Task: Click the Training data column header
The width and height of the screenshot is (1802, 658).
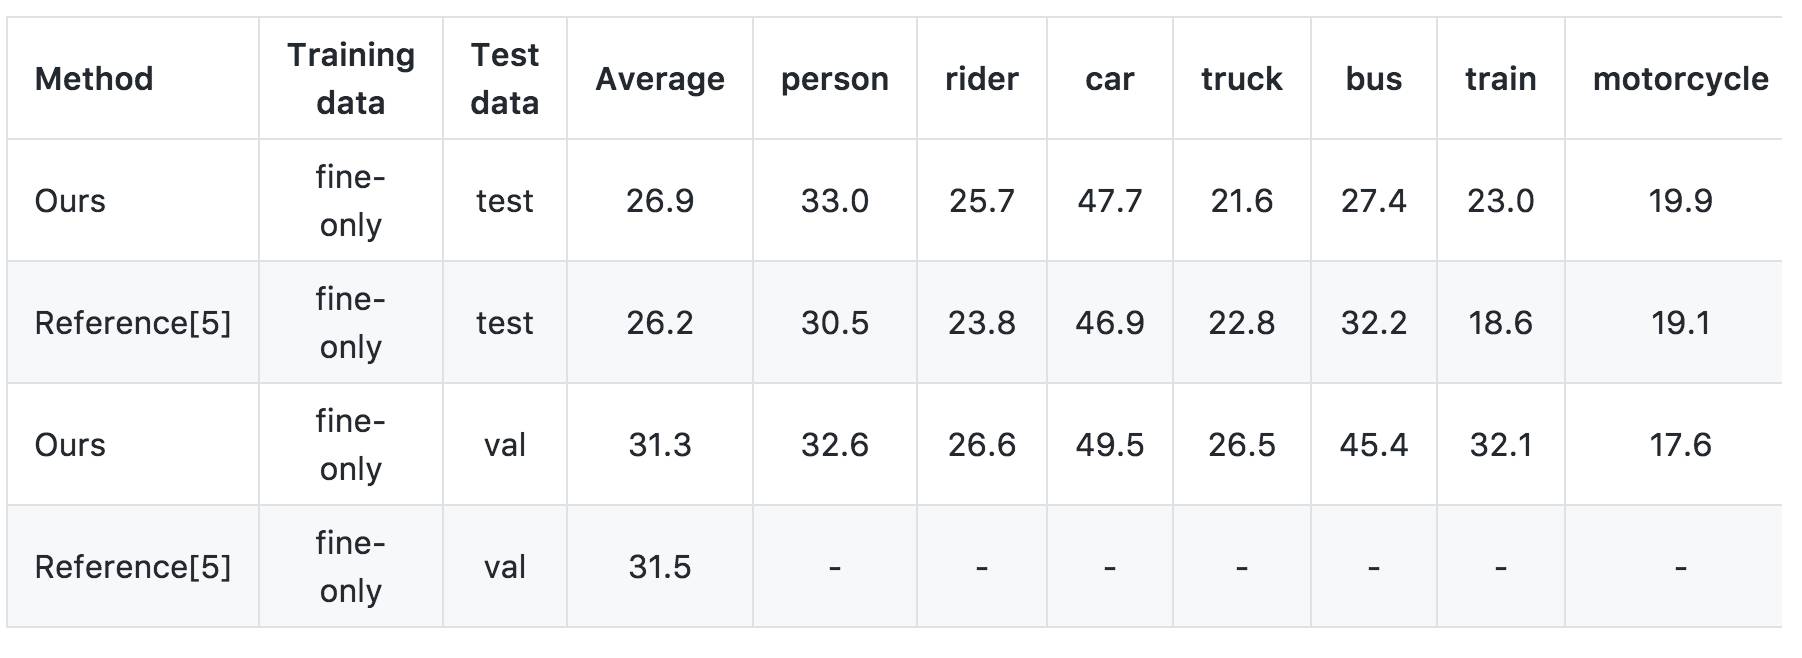Action: [350, 79]
